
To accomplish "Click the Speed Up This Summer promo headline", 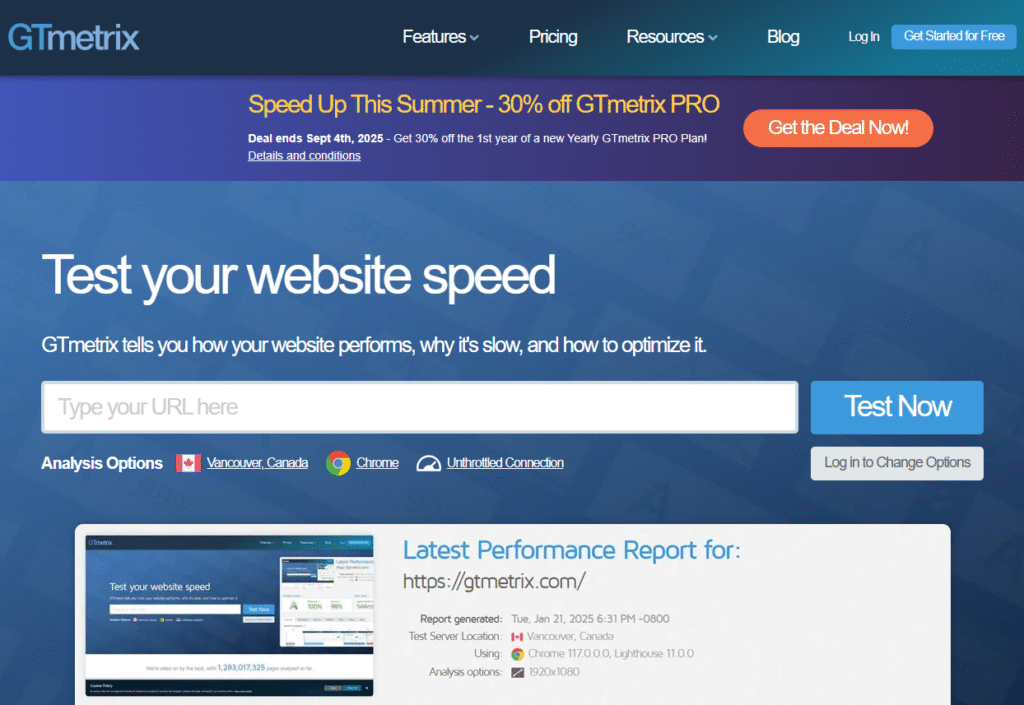I will coord(484,104).
